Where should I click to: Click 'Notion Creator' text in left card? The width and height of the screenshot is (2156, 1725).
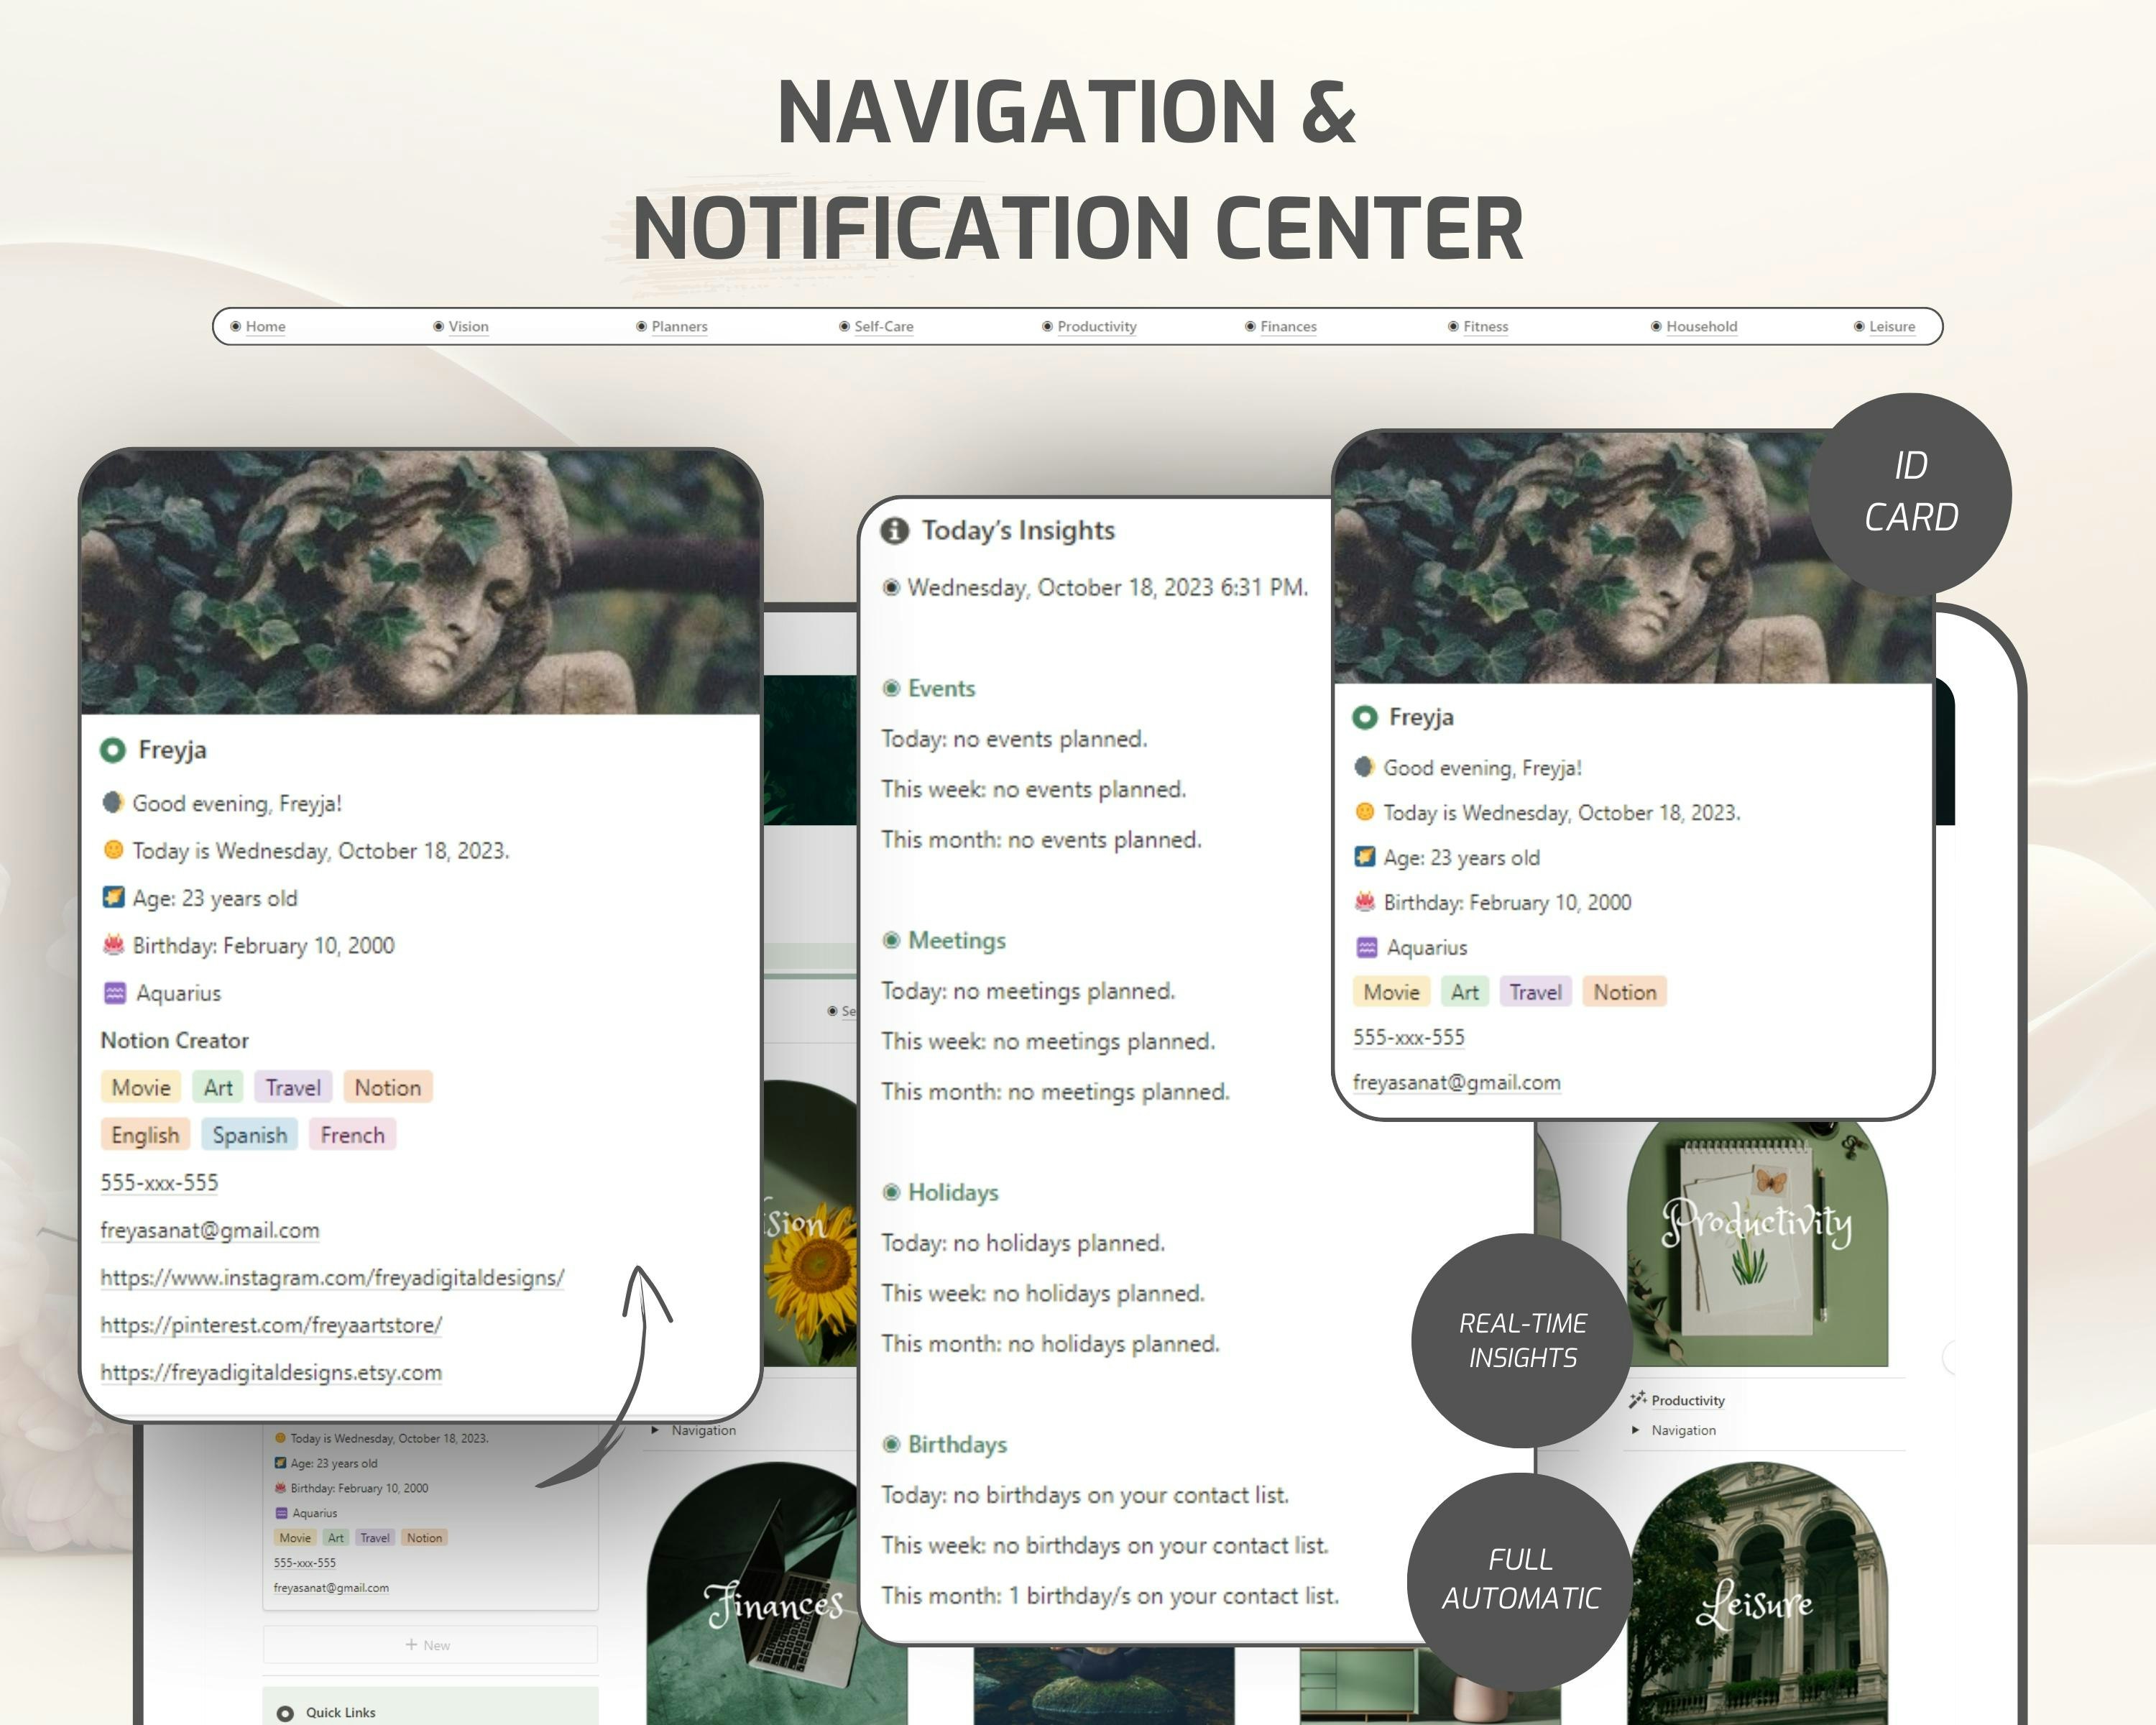pos(175,1040)
